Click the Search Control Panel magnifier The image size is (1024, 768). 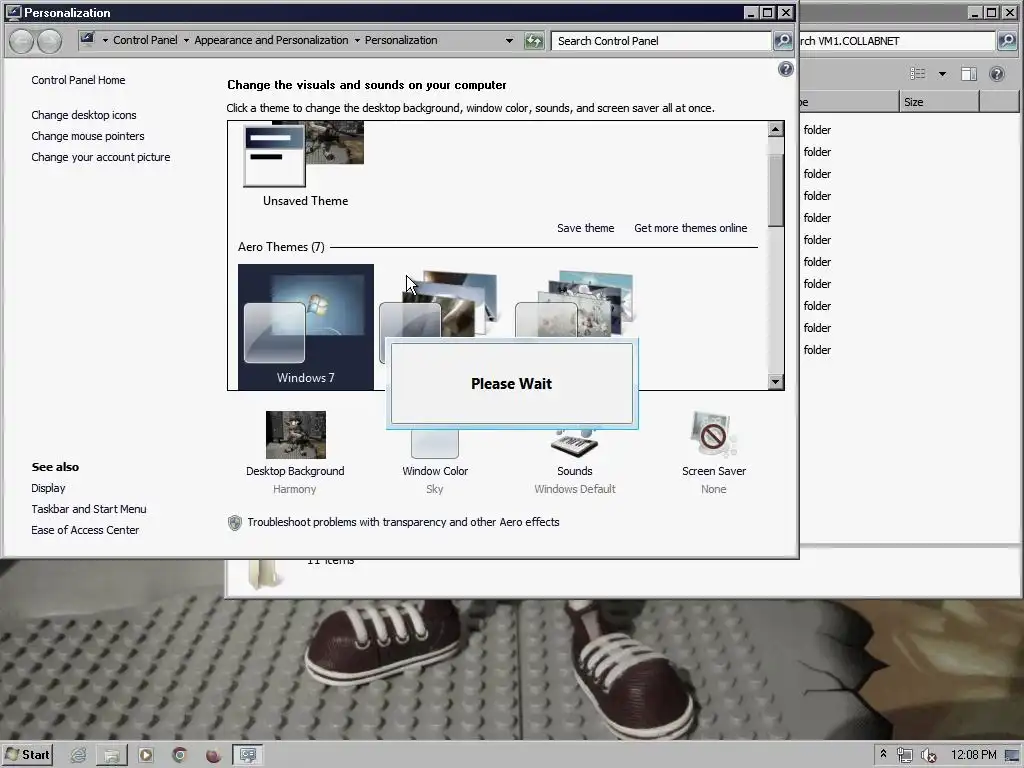pos(782,41)
